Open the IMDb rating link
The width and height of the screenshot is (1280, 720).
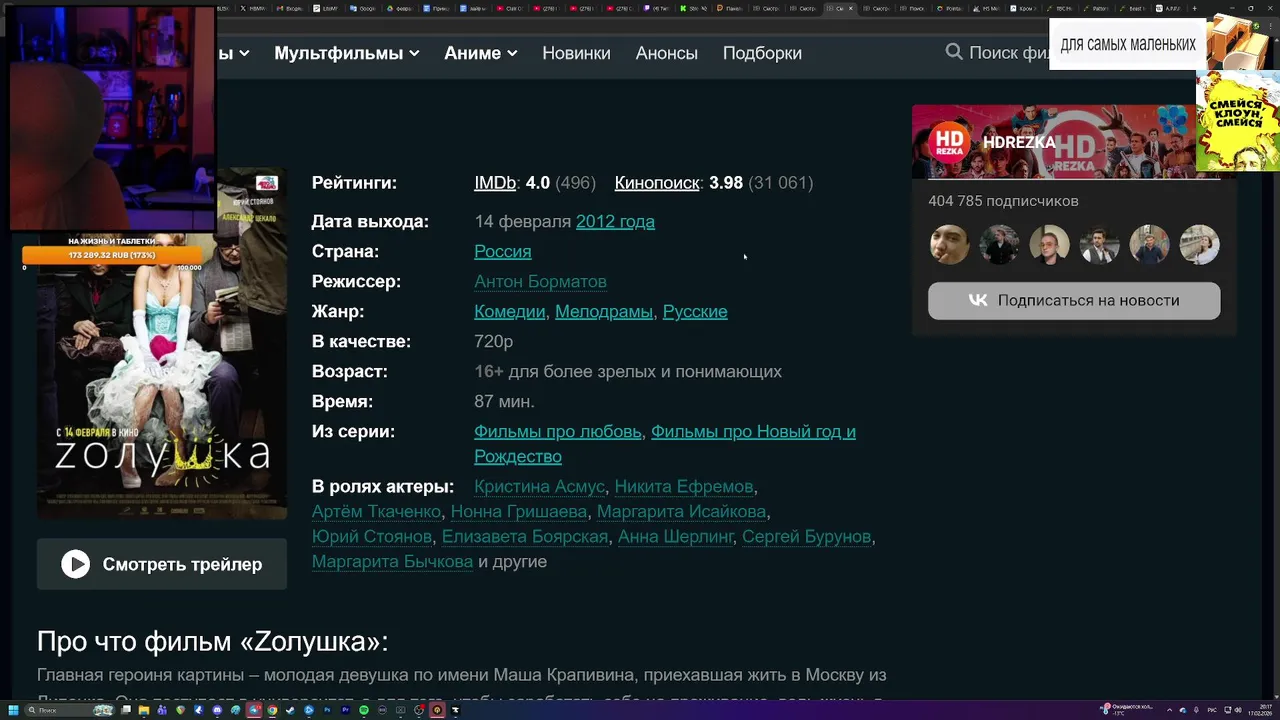(495, 183)
